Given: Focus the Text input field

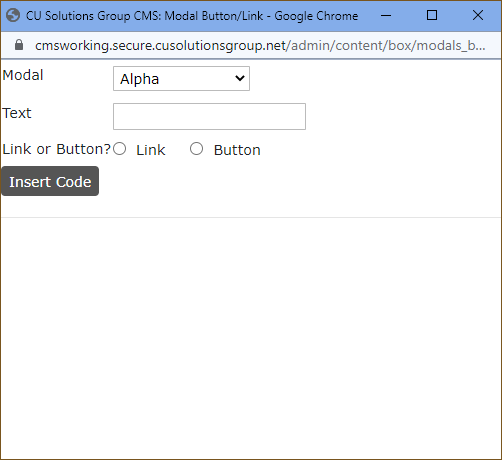Looking at the screenshot, I should tap(209, 116).
